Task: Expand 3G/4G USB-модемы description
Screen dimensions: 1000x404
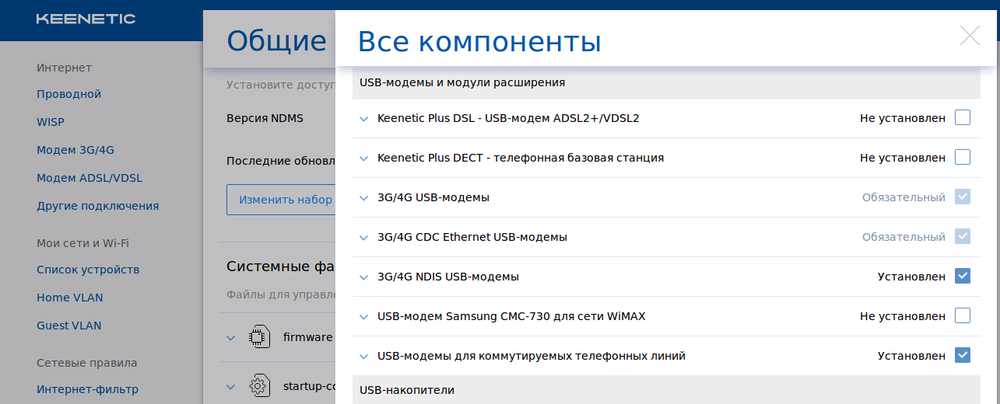Action: 364,198
